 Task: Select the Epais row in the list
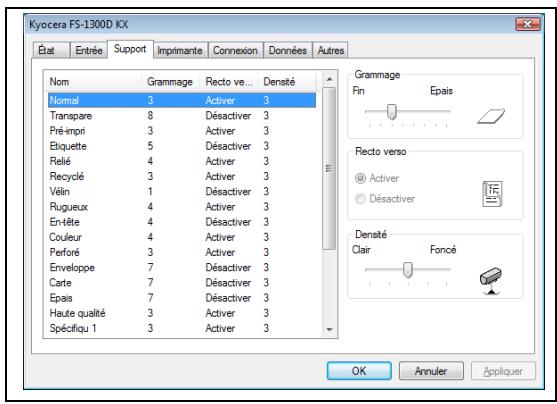point(182,298)
